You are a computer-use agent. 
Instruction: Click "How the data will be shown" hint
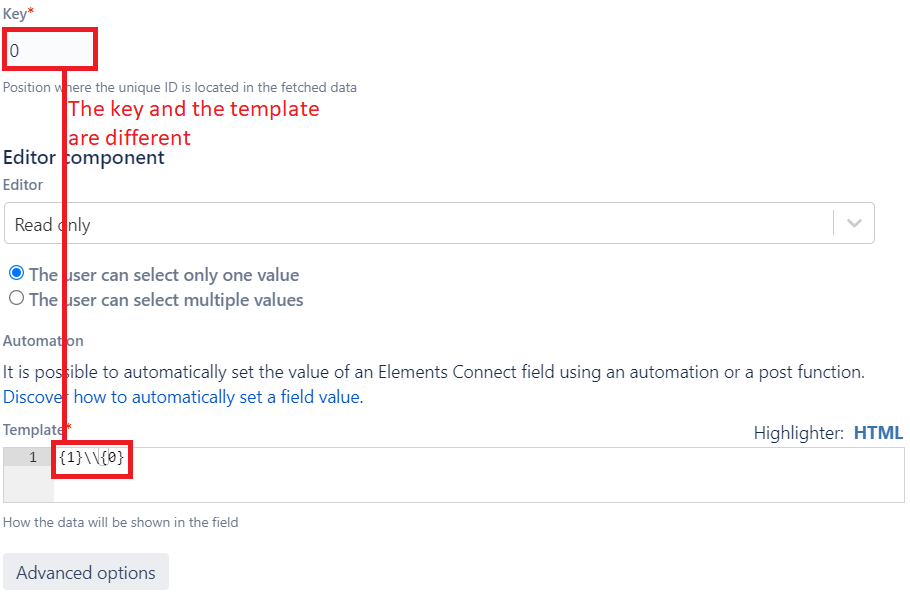(x=120, y=522)
